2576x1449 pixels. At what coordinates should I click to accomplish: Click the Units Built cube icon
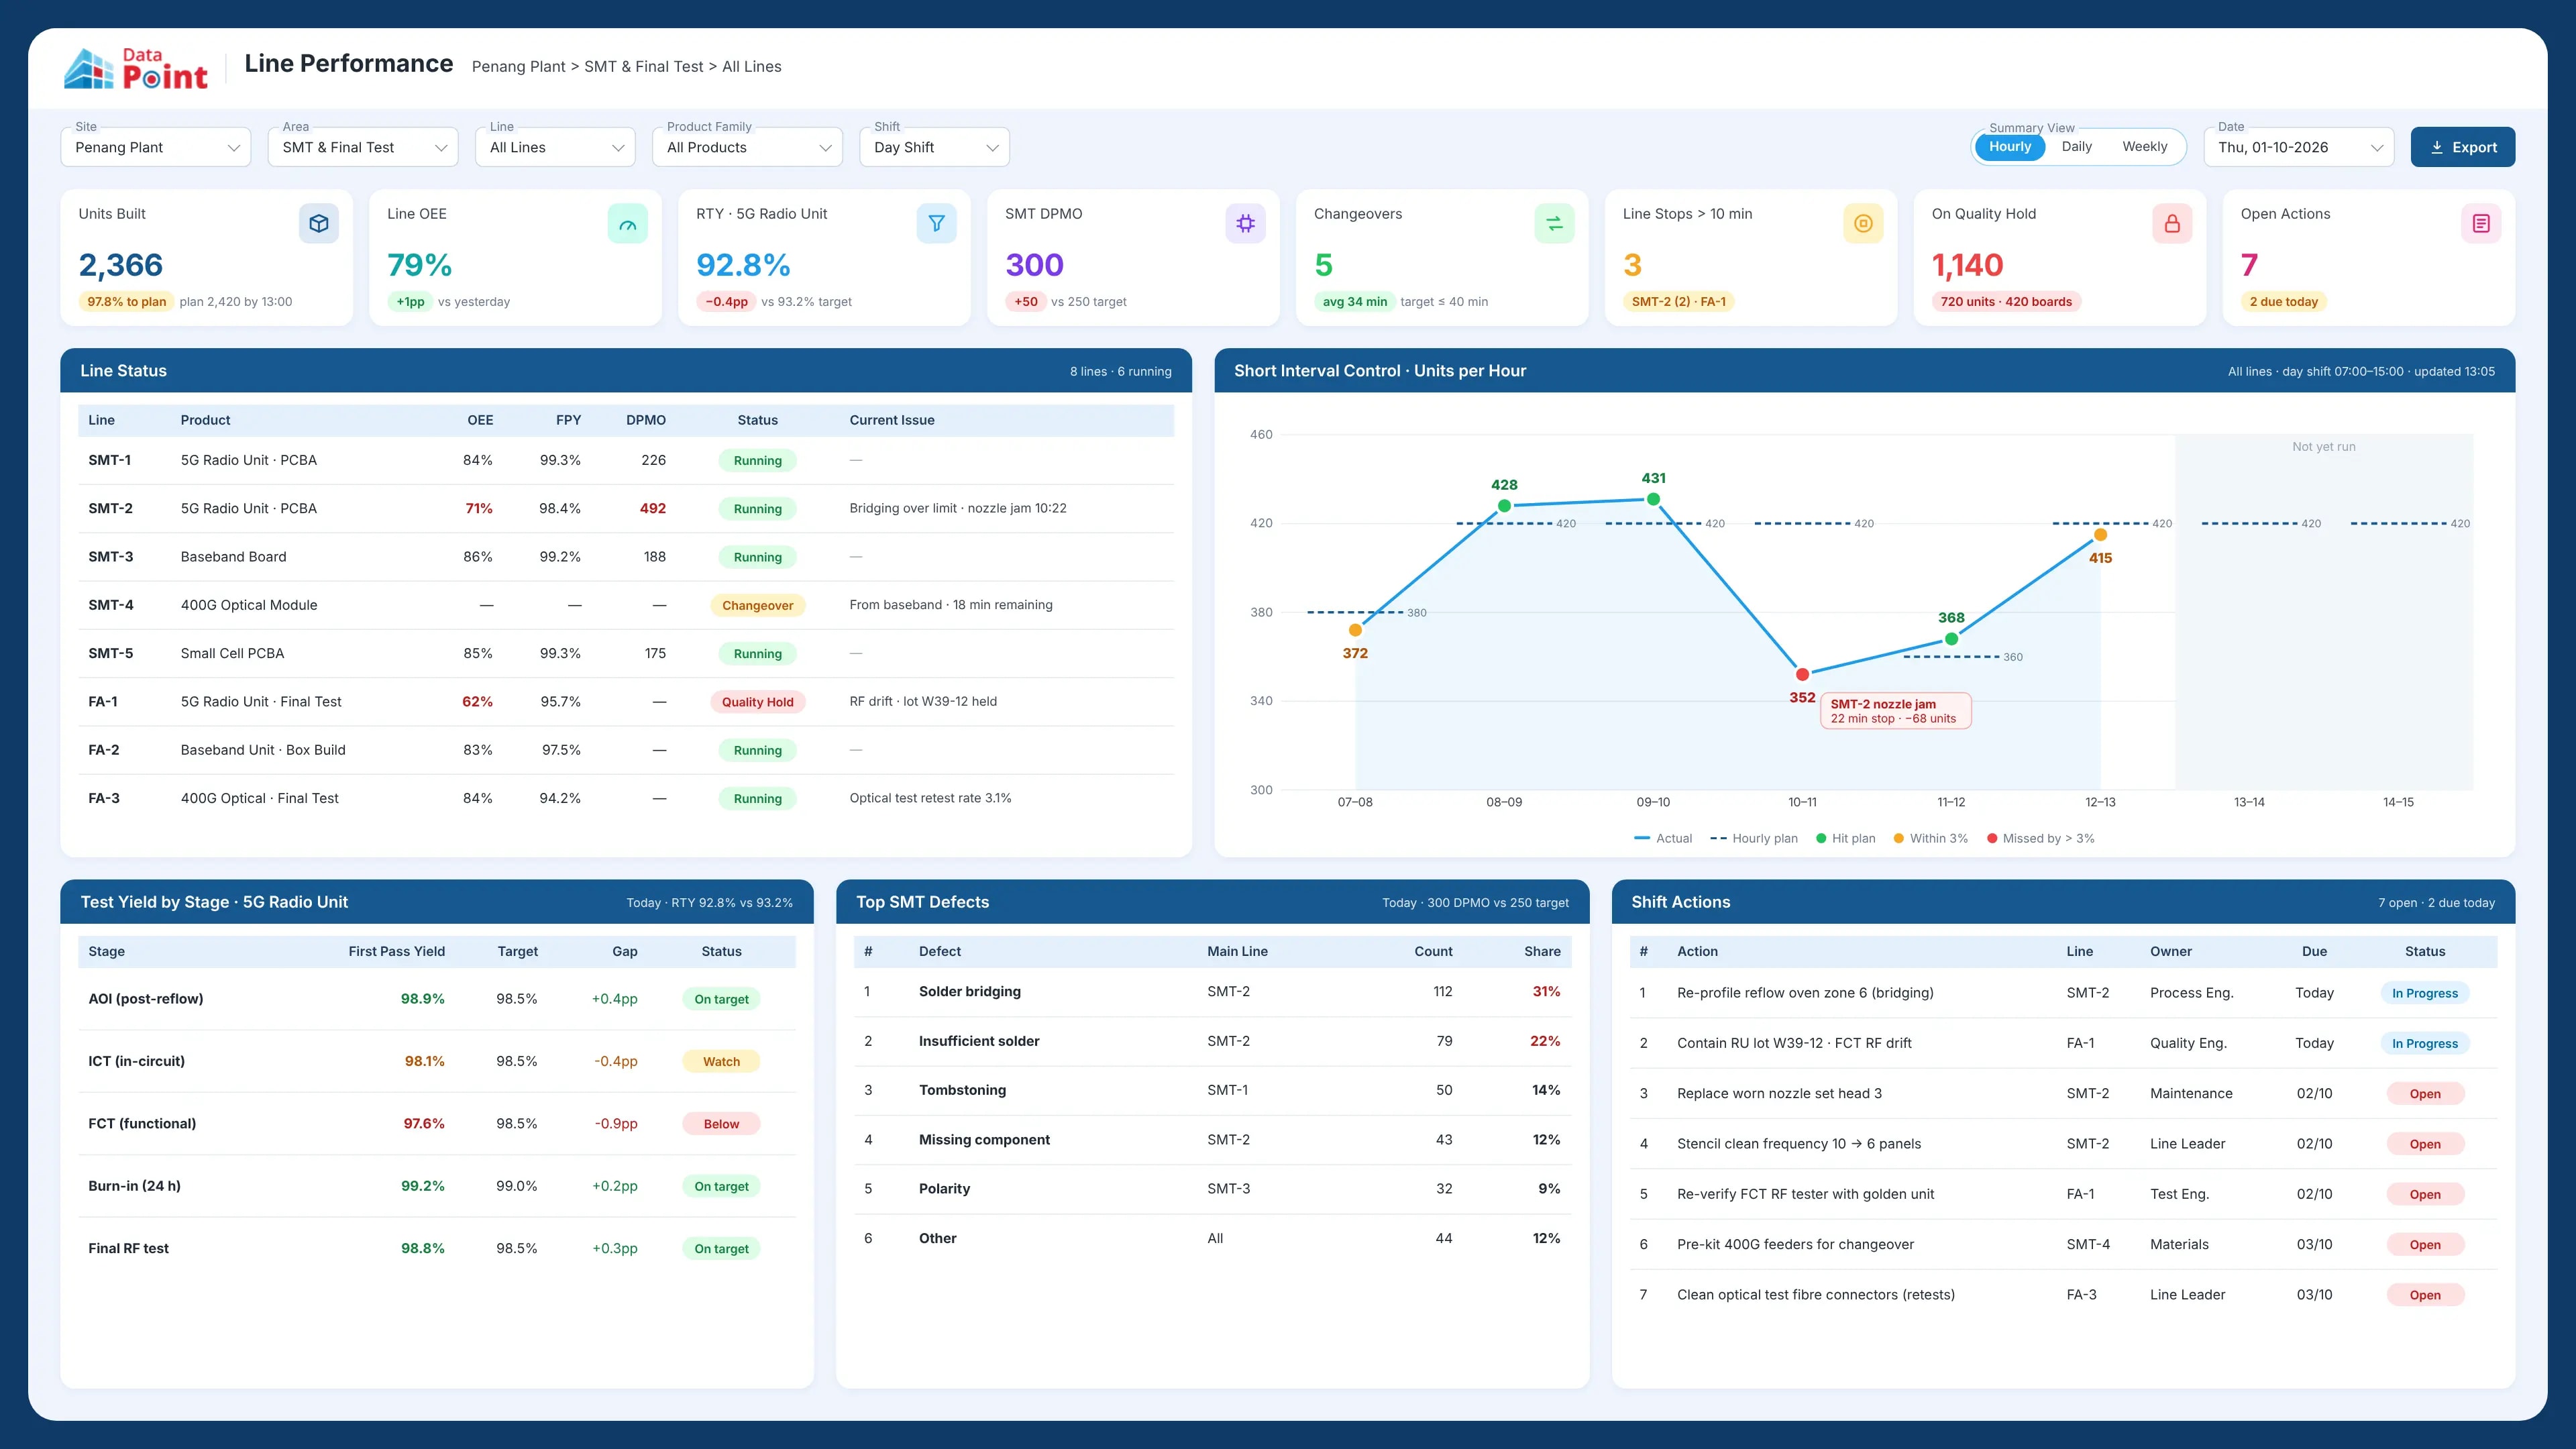click(x=319, y=223)
